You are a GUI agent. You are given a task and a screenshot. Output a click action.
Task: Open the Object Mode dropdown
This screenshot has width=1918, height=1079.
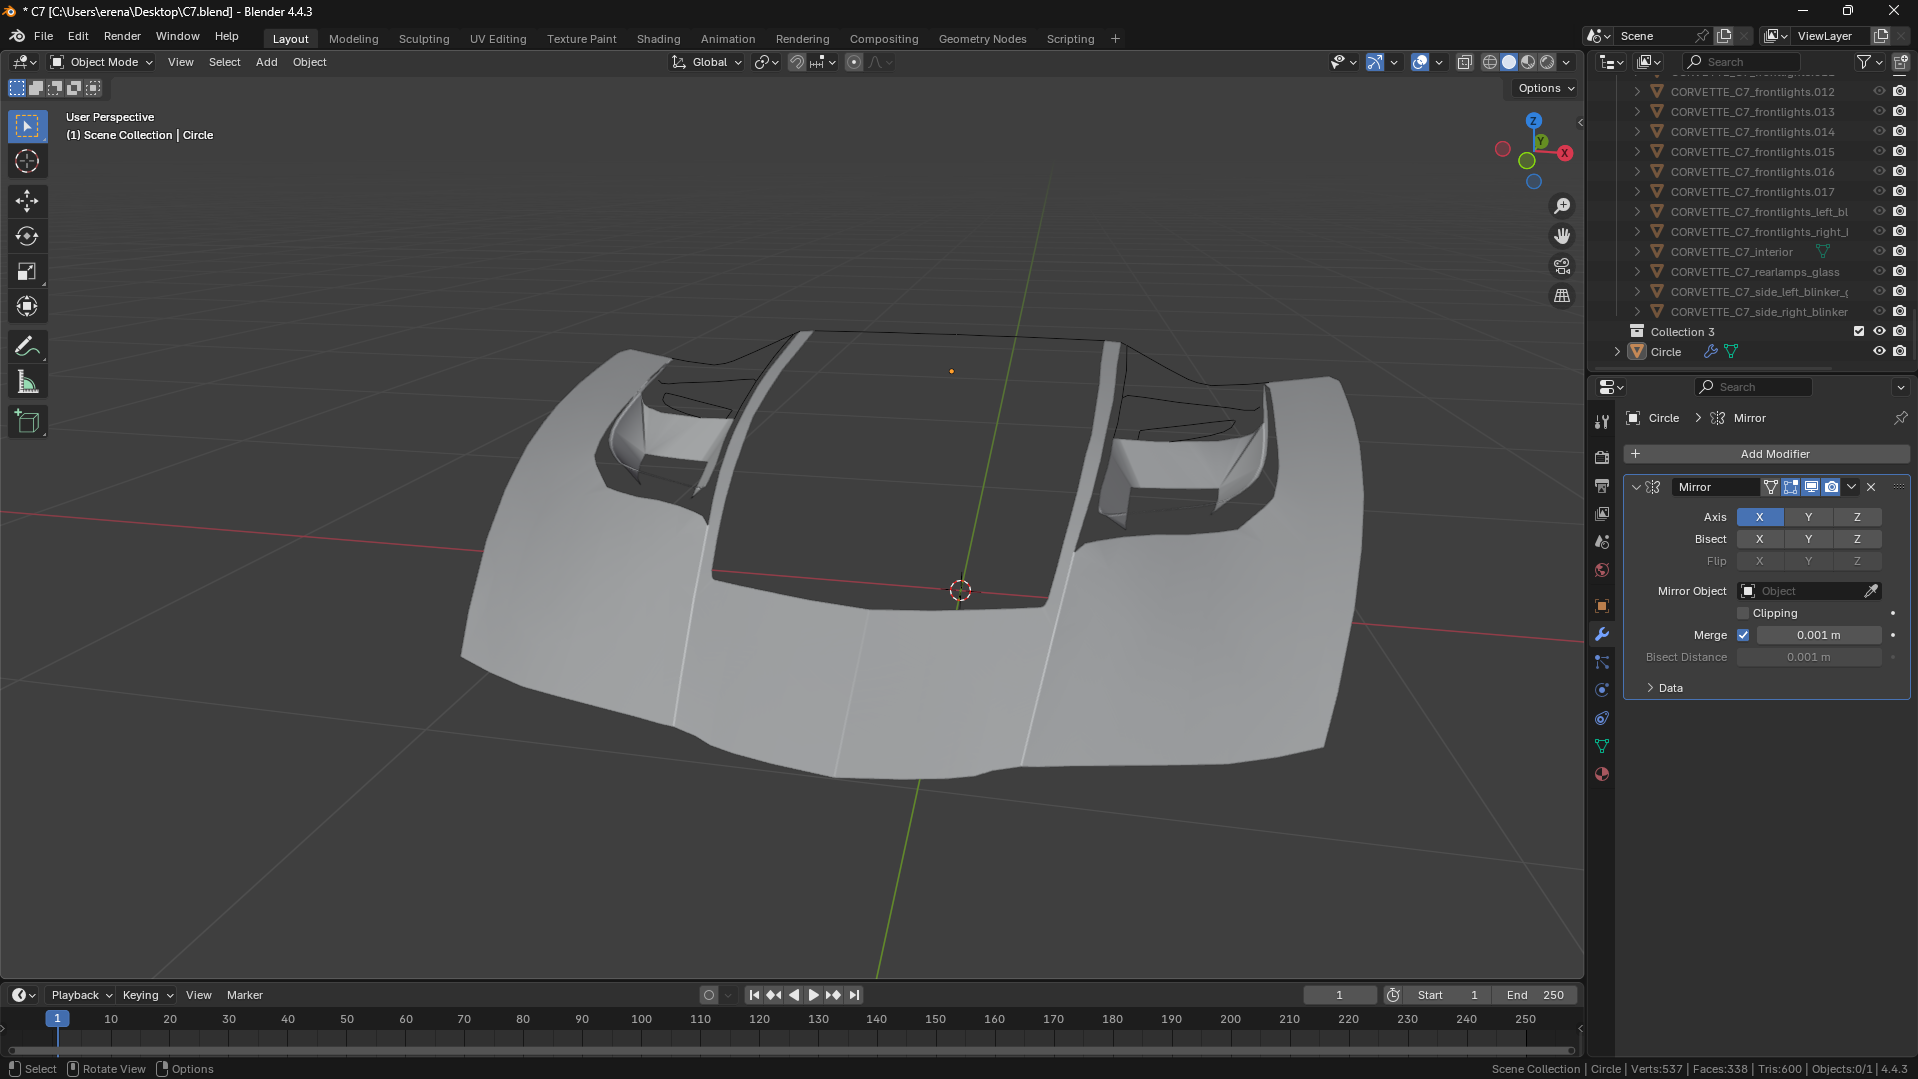pyautogui.click(x=102, y=62)
